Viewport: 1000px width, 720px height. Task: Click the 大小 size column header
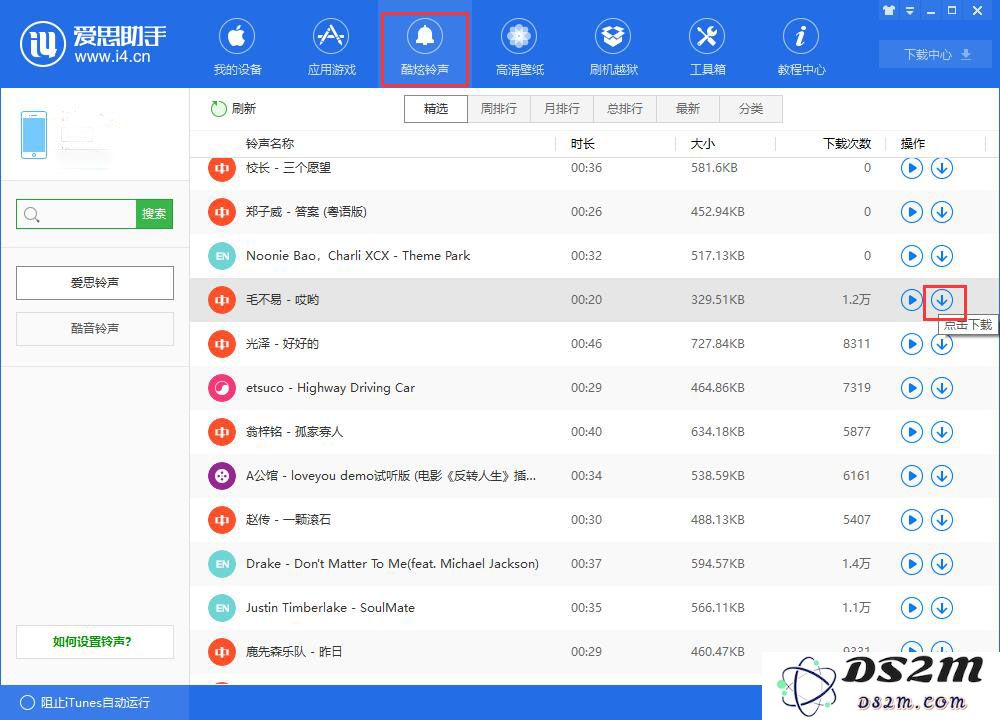(x=703, y=143)
